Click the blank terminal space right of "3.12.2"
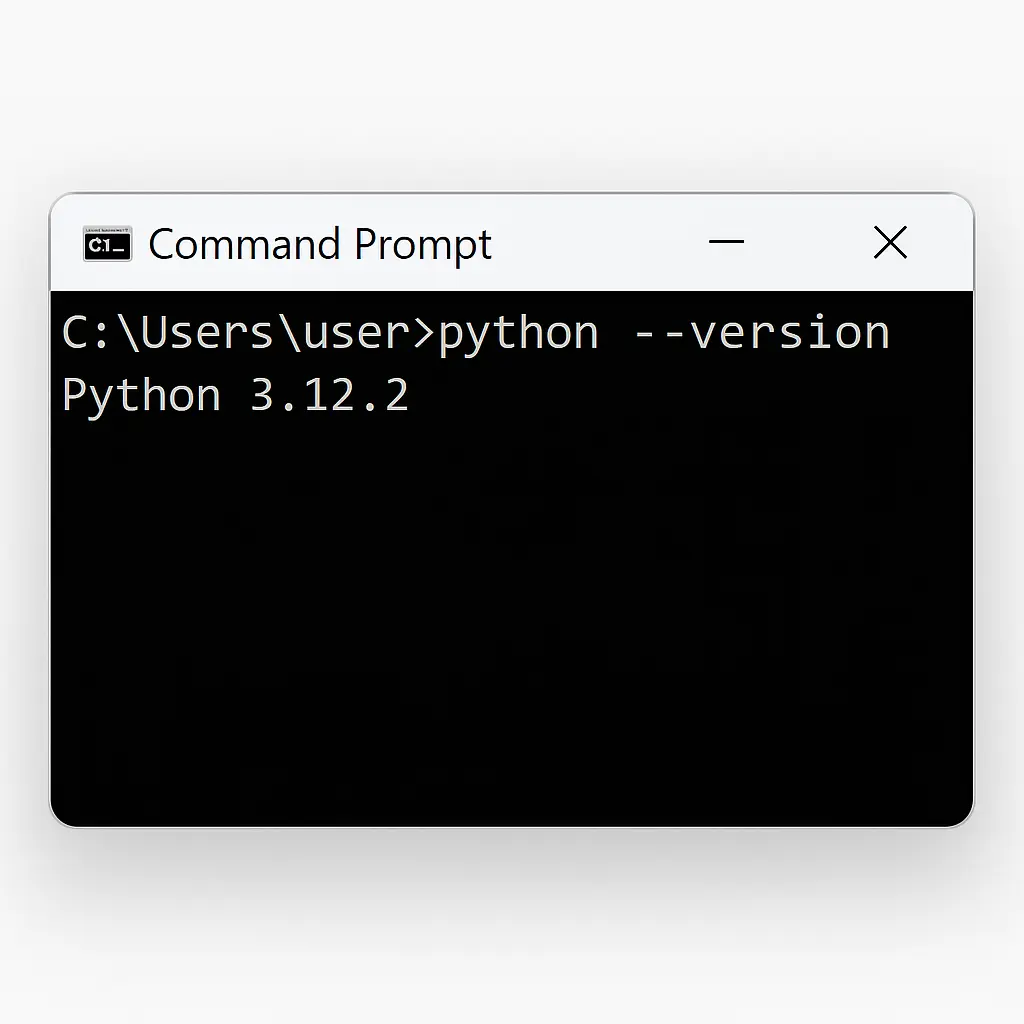 pos(650,396)
